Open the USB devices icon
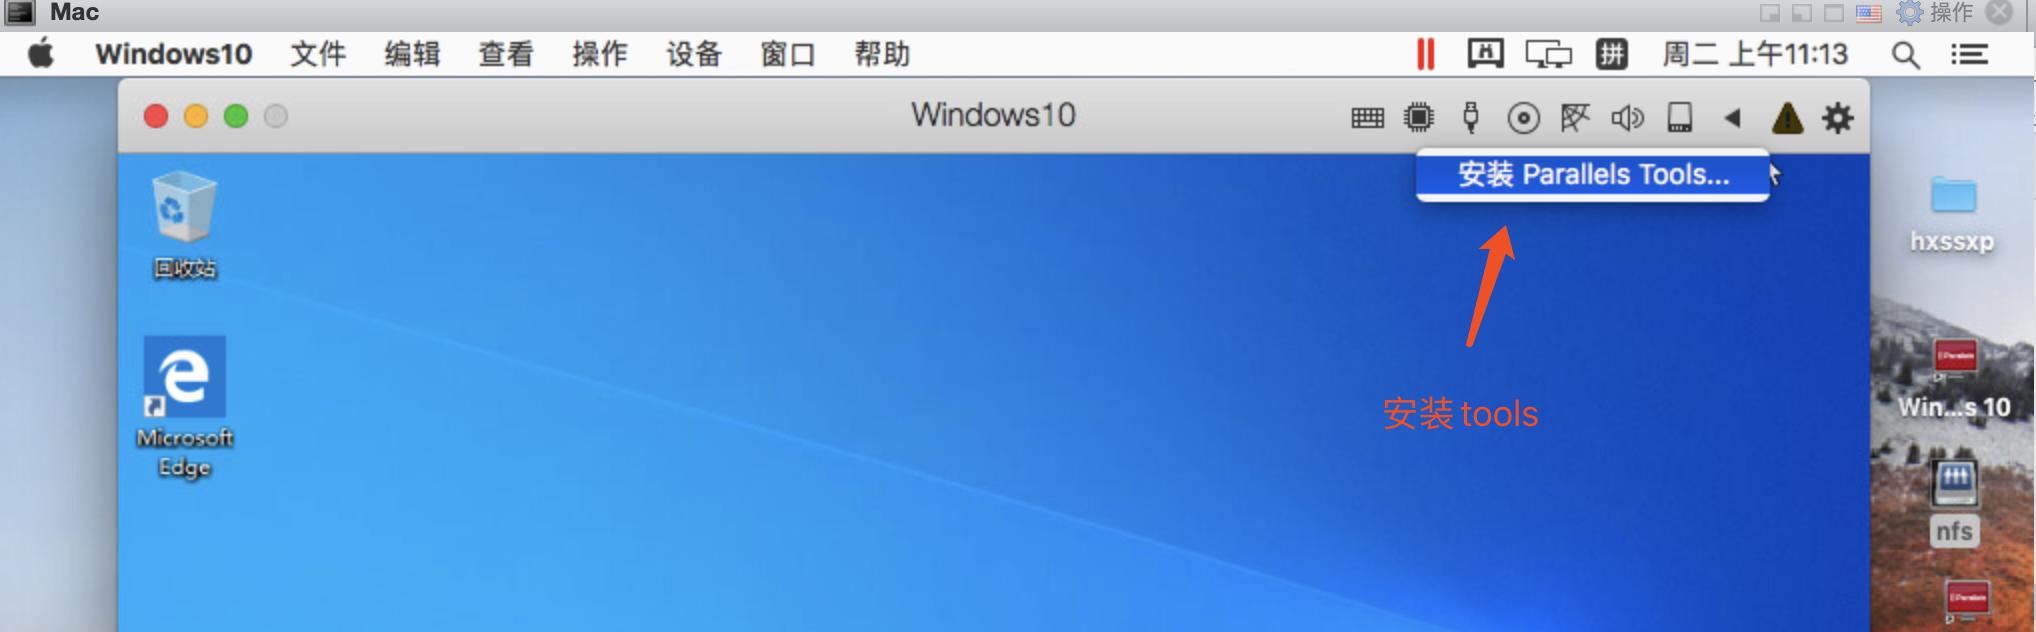2036x632 pixels. click(x=1470, y=117)
